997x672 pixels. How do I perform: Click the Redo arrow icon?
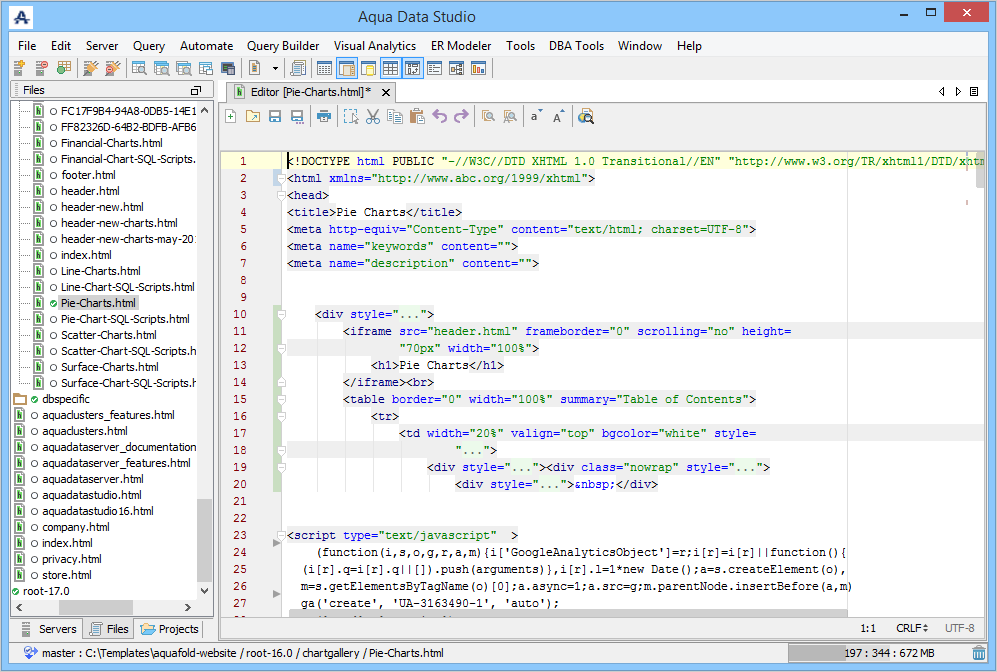461,117
